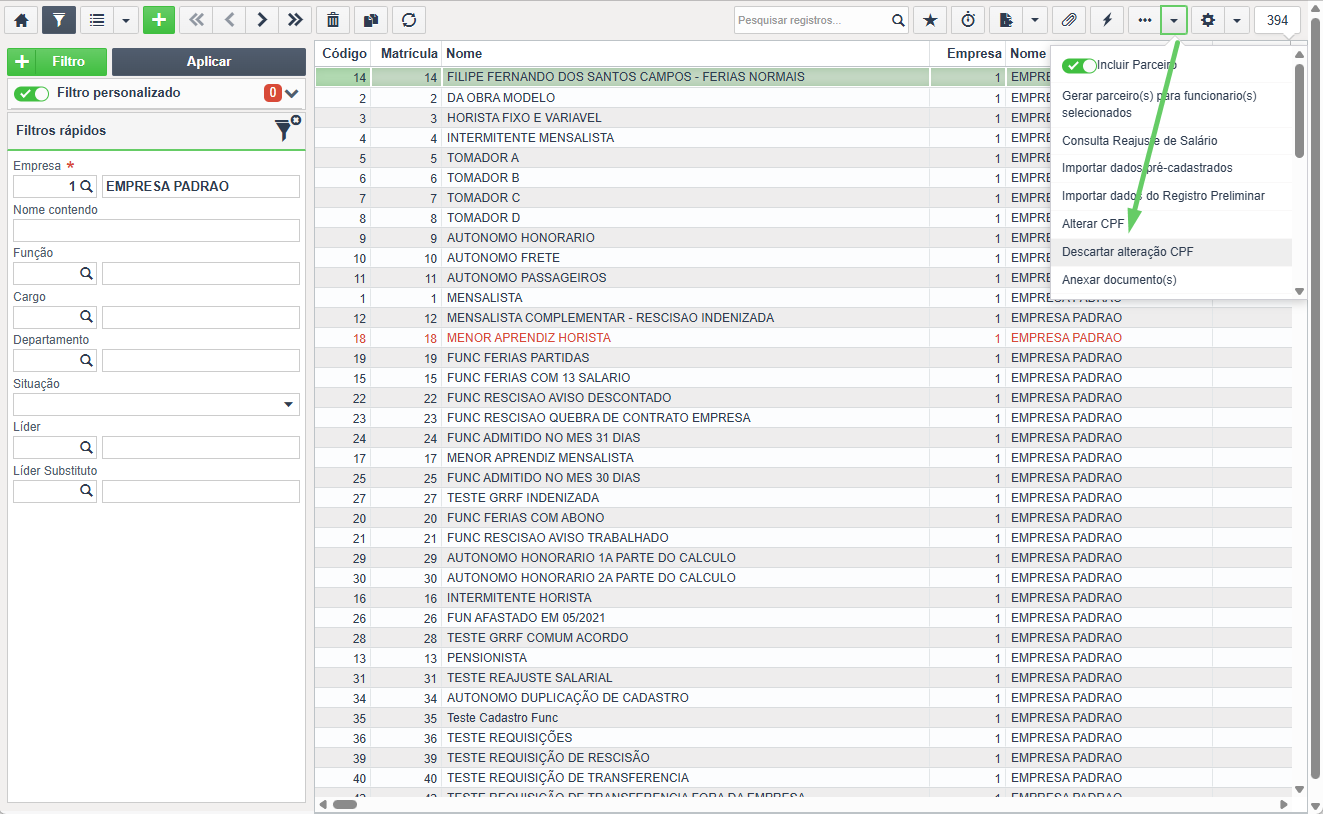Click the Aplicar button
Screen dimensions: 1323x814
click(x=209, y=62)
